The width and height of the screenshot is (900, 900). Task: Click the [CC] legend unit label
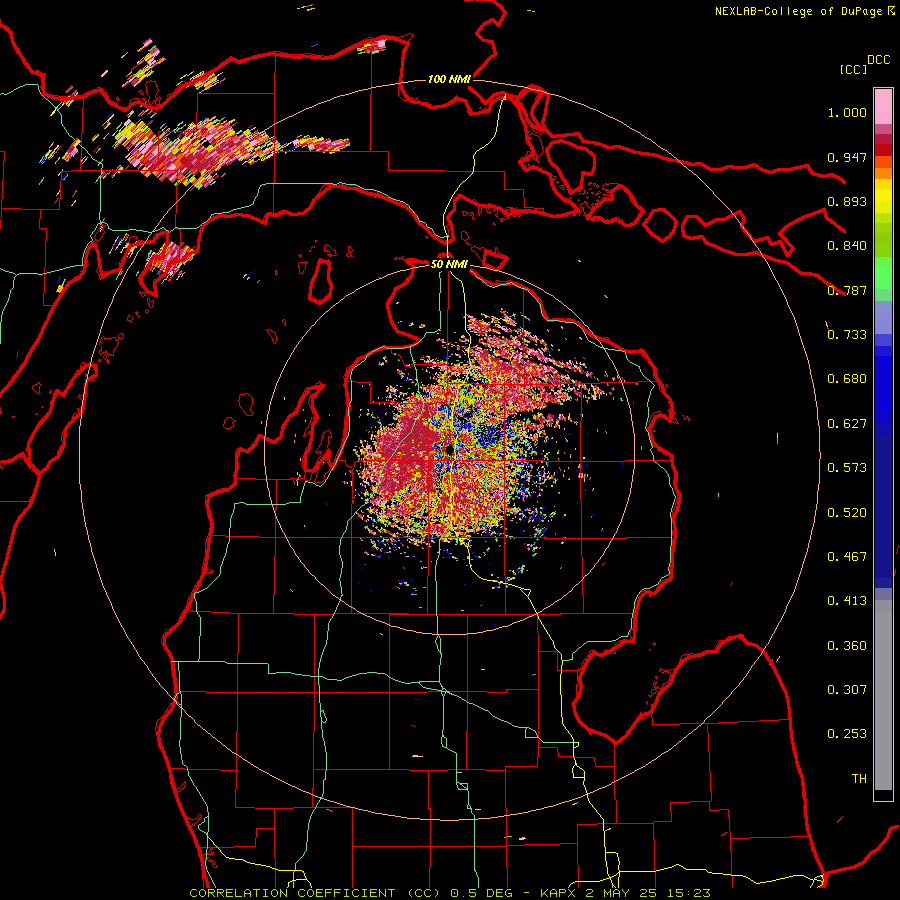(x=853, y=69)
